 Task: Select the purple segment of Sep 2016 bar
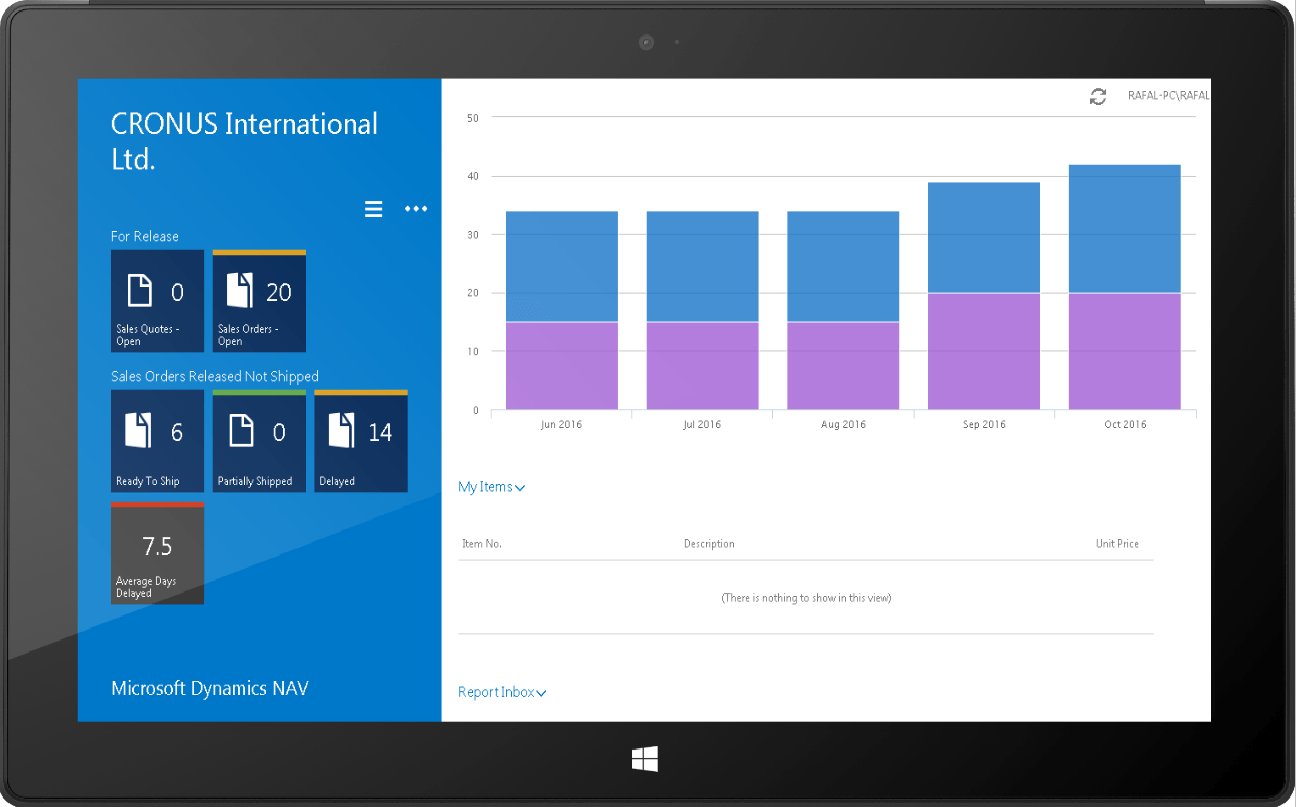point(984,351)
